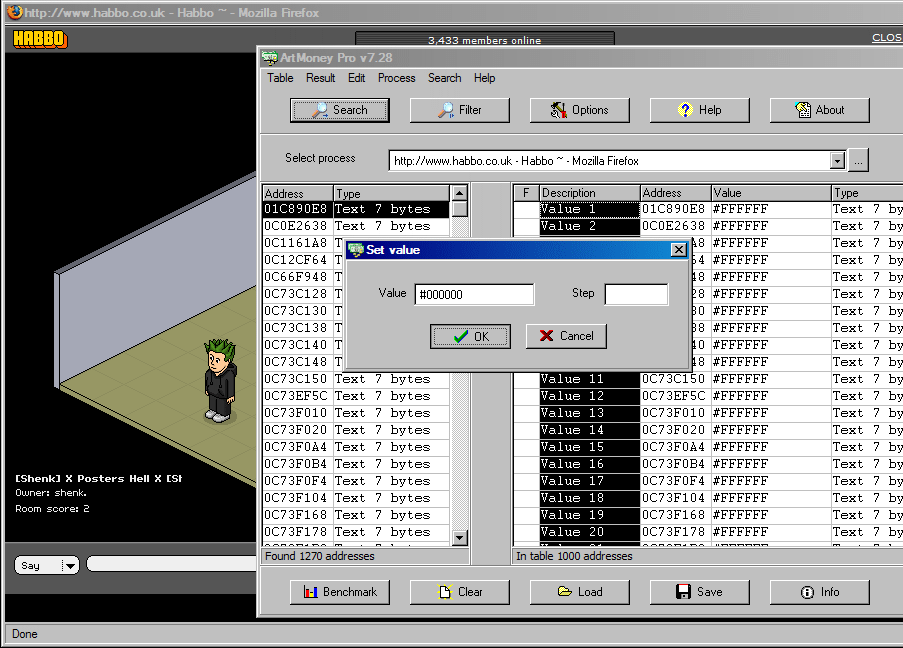
Task: Click the Habbo logo
Action: 40,39
